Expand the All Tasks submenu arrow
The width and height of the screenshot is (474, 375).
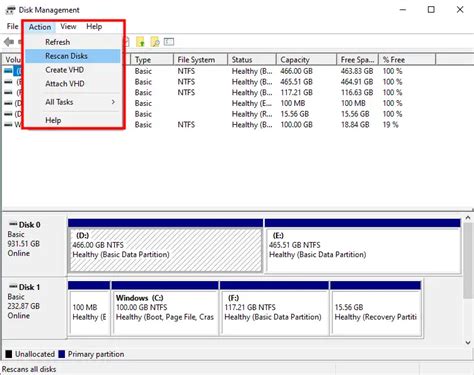tap(113, 102)
